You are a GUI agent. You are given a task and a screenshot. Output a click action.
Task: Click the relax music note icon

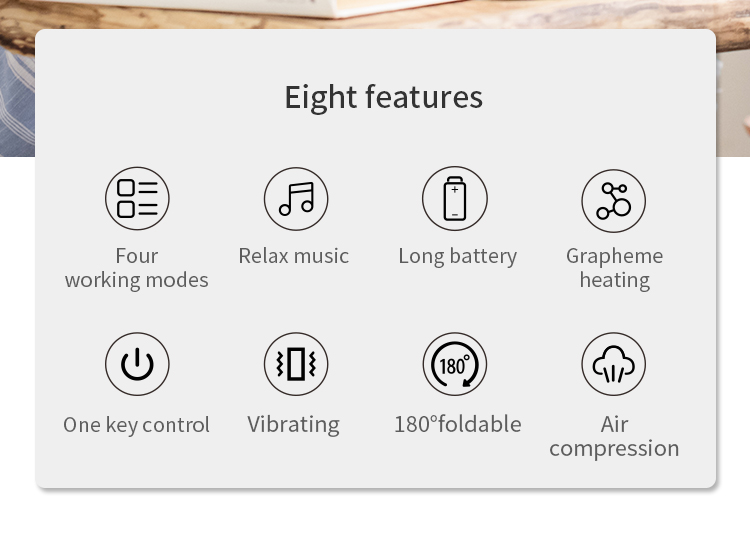pyautogui.click(x=296, y=198)
